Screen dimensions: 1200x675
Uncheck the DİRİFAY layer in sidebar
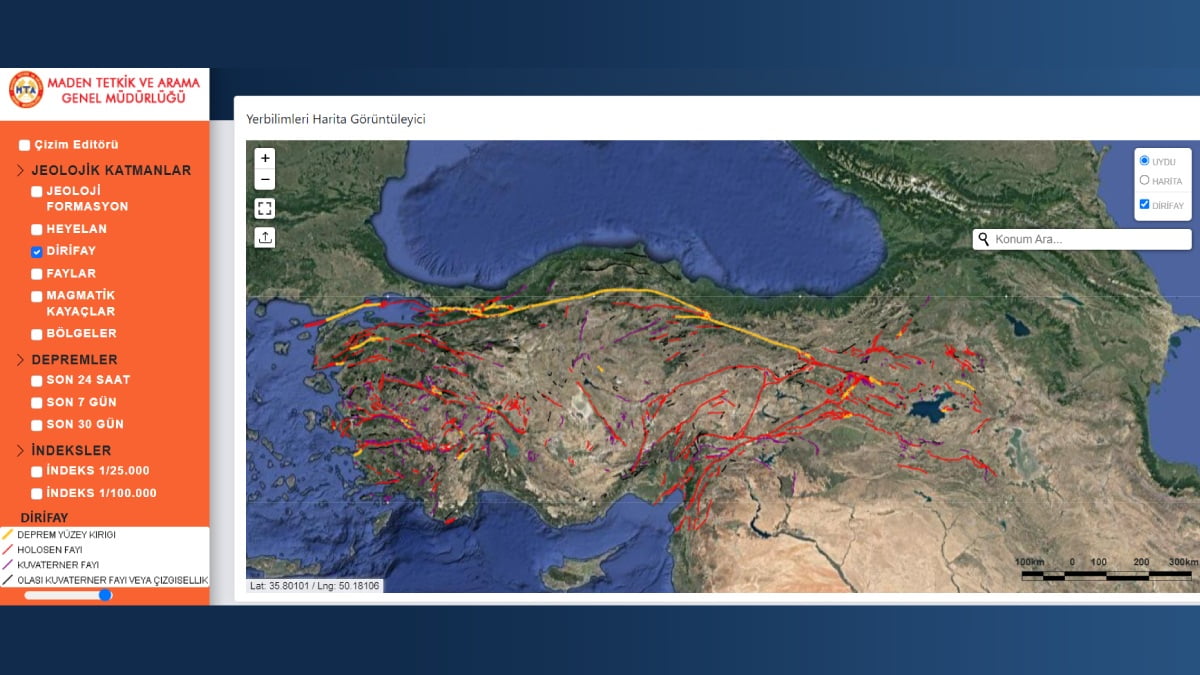[37, 252]
